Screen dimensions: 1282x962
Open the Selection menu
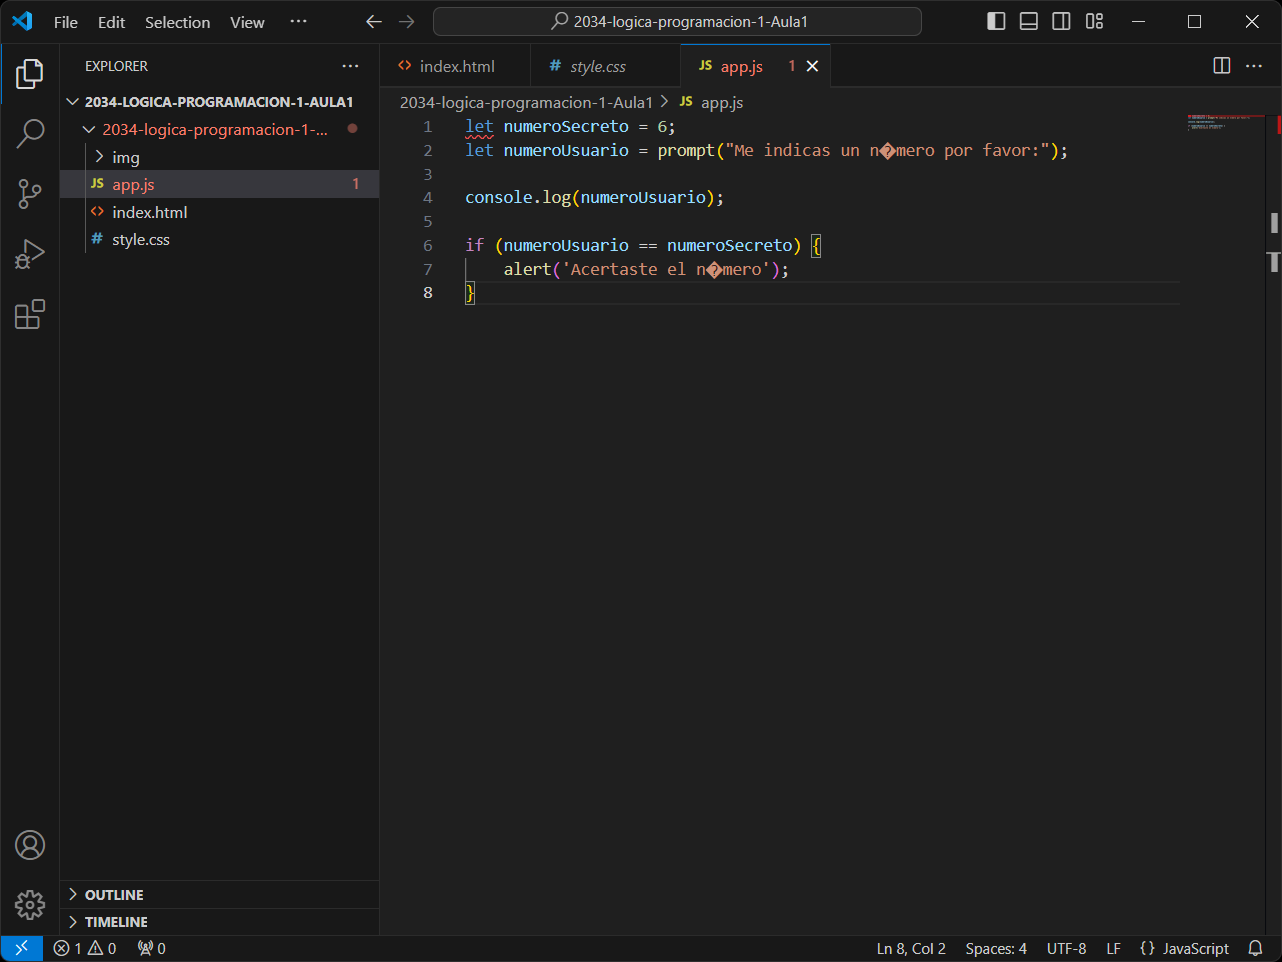[x=177, y=22]
